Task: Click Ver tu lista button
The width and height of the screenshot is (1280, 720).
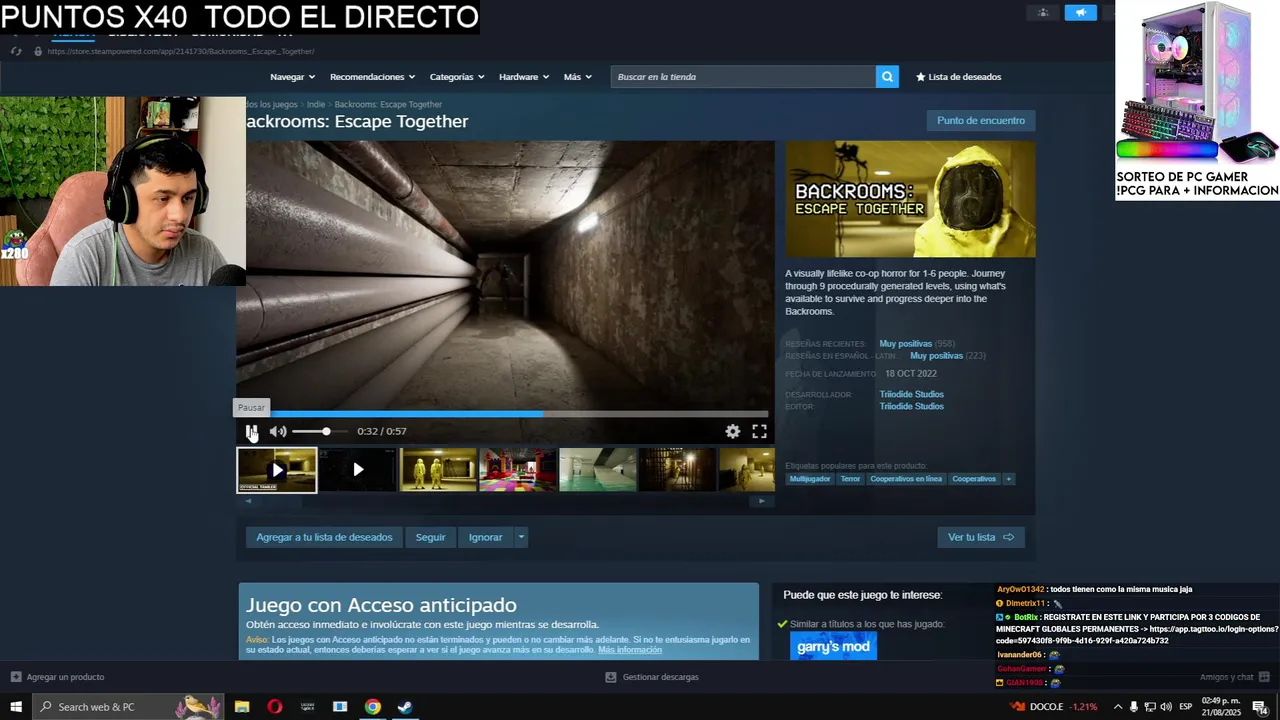Action: [x=981, y=537]
